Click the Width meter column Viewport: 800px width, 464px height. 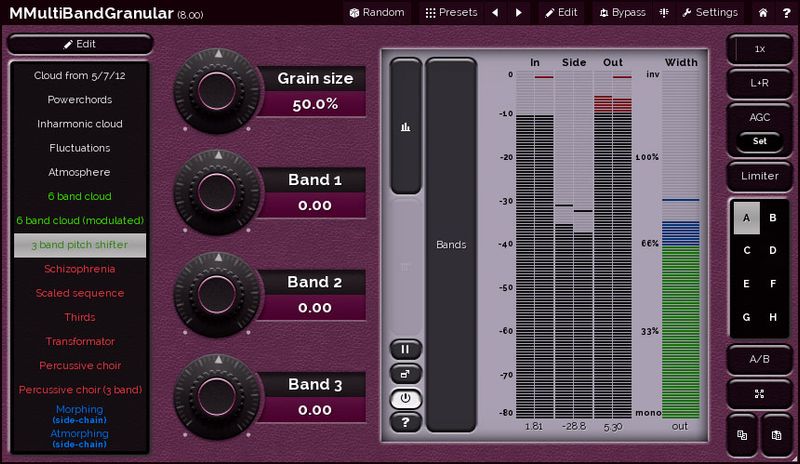coord(681,245)
